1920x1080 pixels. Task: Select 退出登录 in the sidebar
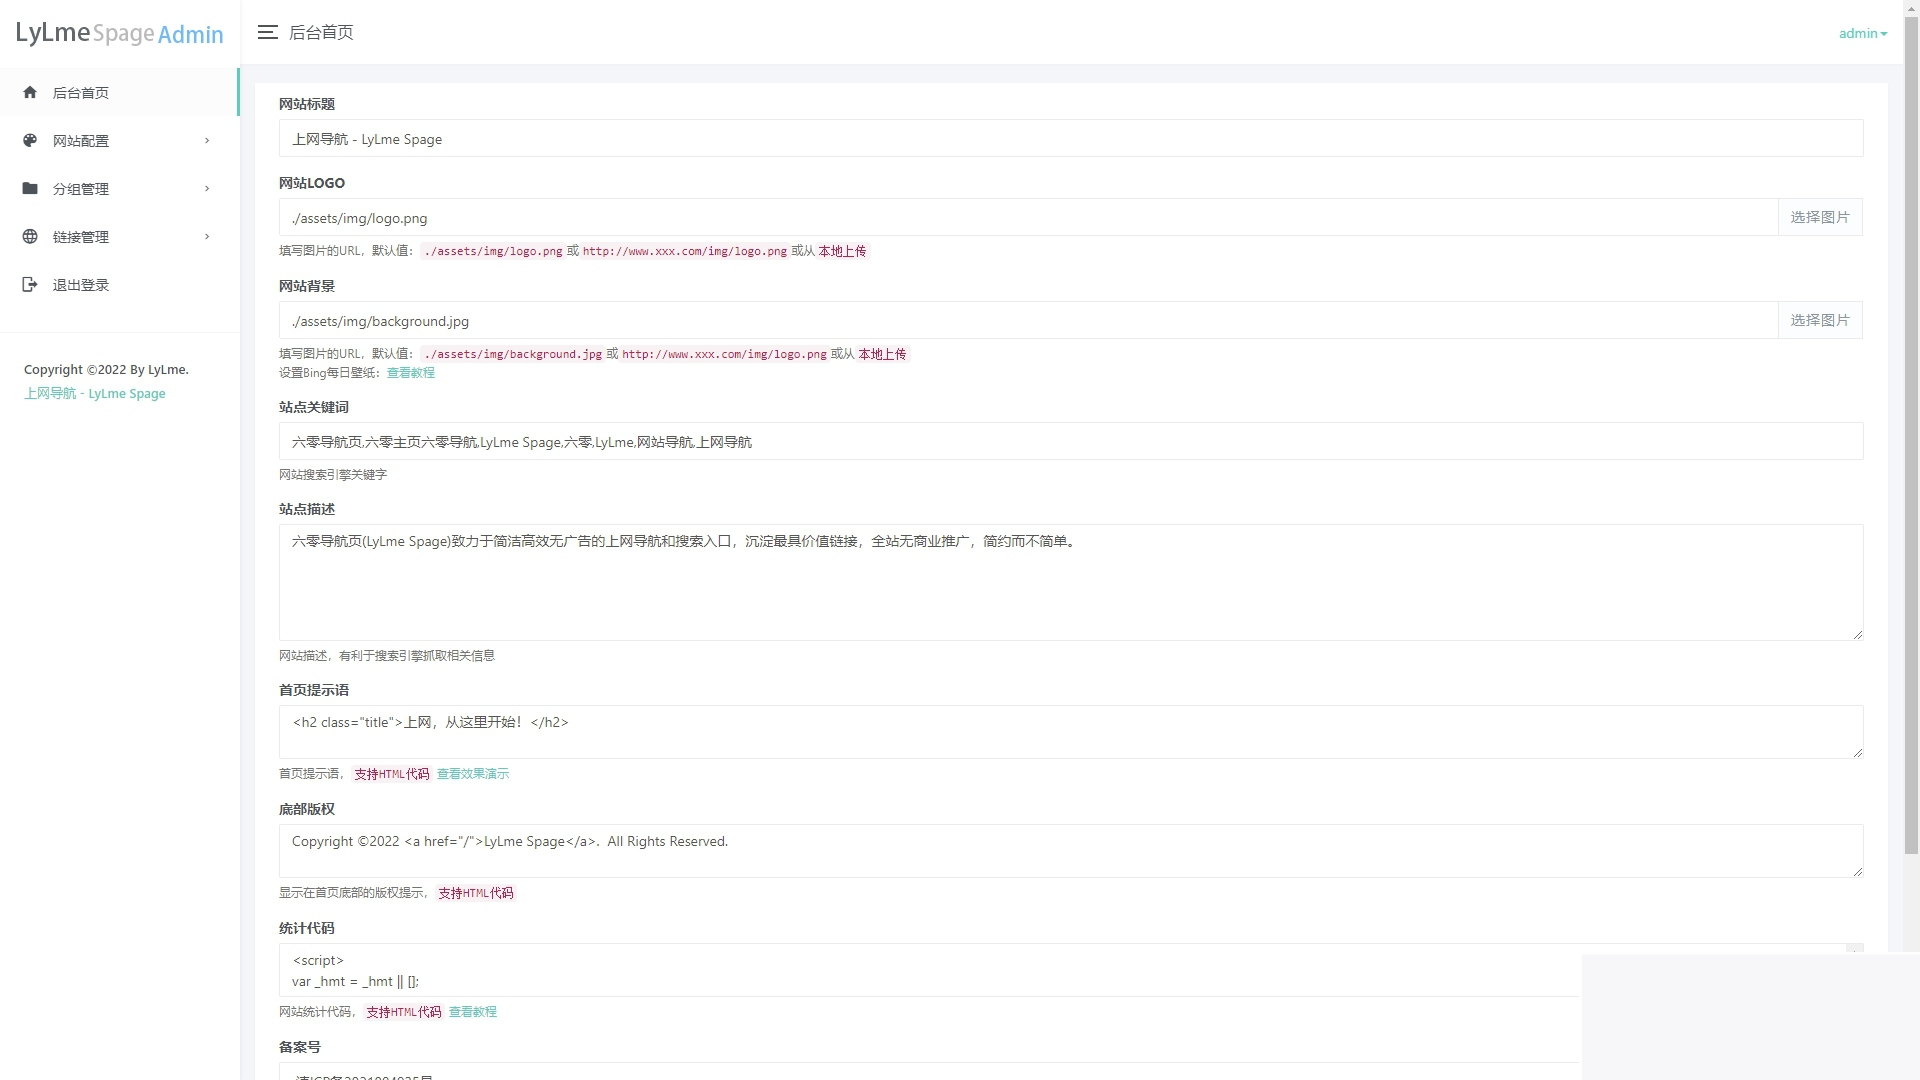pos(80,285)
